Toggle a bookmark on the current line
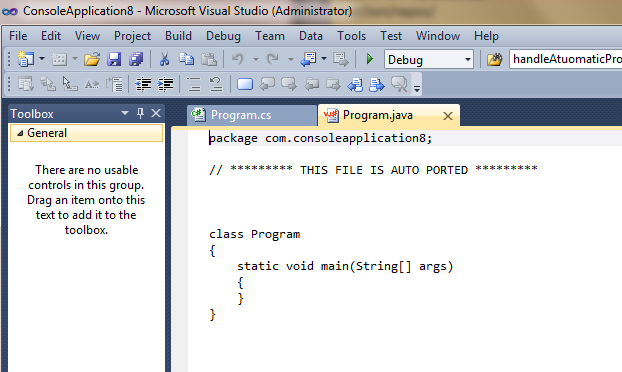 click(245, 84)
